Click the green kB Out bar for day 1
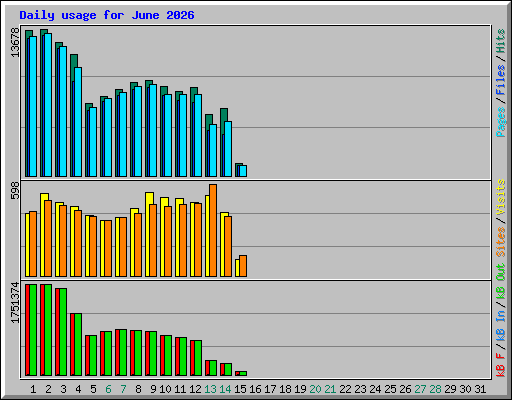This screenshot has height=400, width=512. pos(33,330)
